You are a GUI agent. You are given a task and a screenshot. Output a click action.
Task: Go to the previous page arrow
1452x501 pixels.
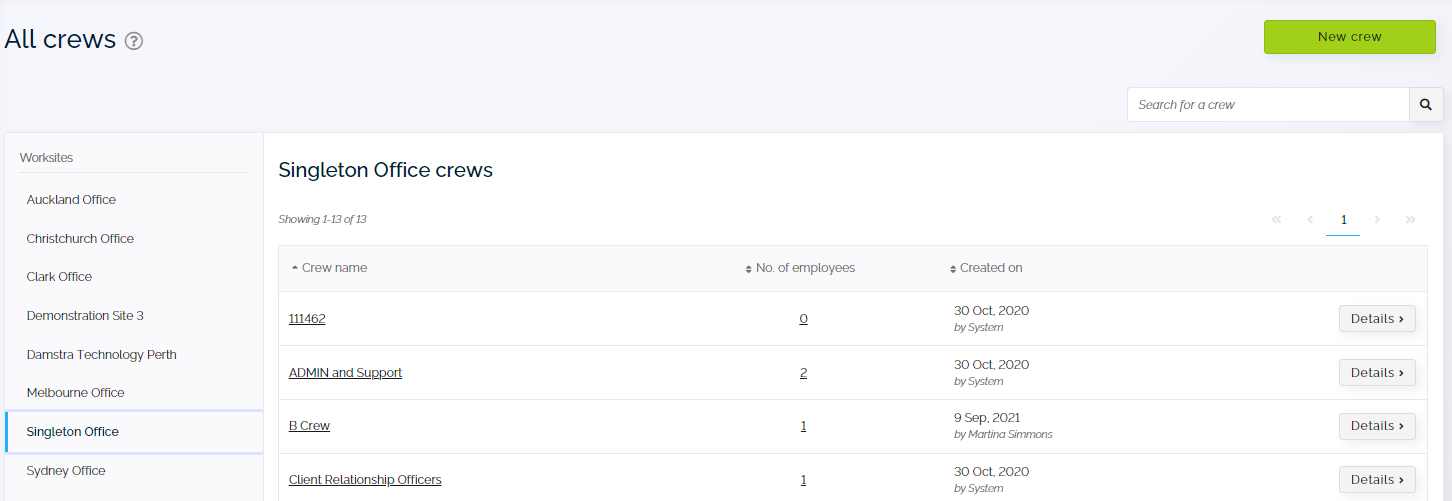[1310, 220]
